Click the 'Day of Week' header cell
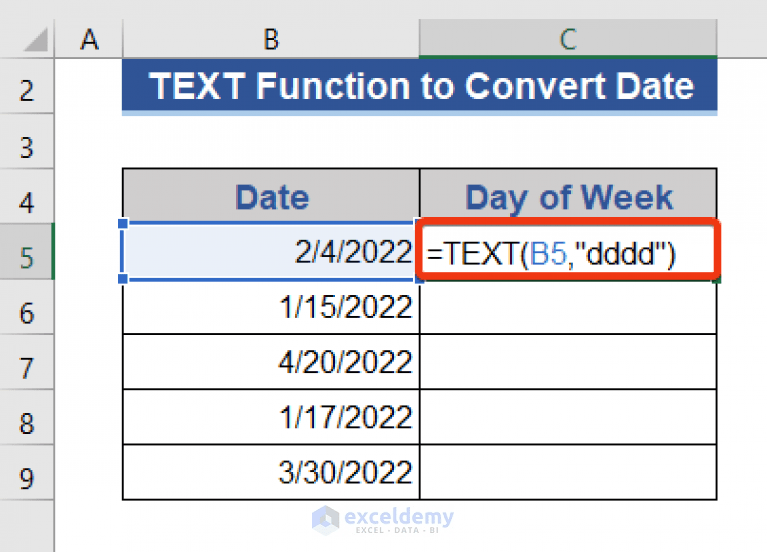The image size is (767, 552). point(568,196)
